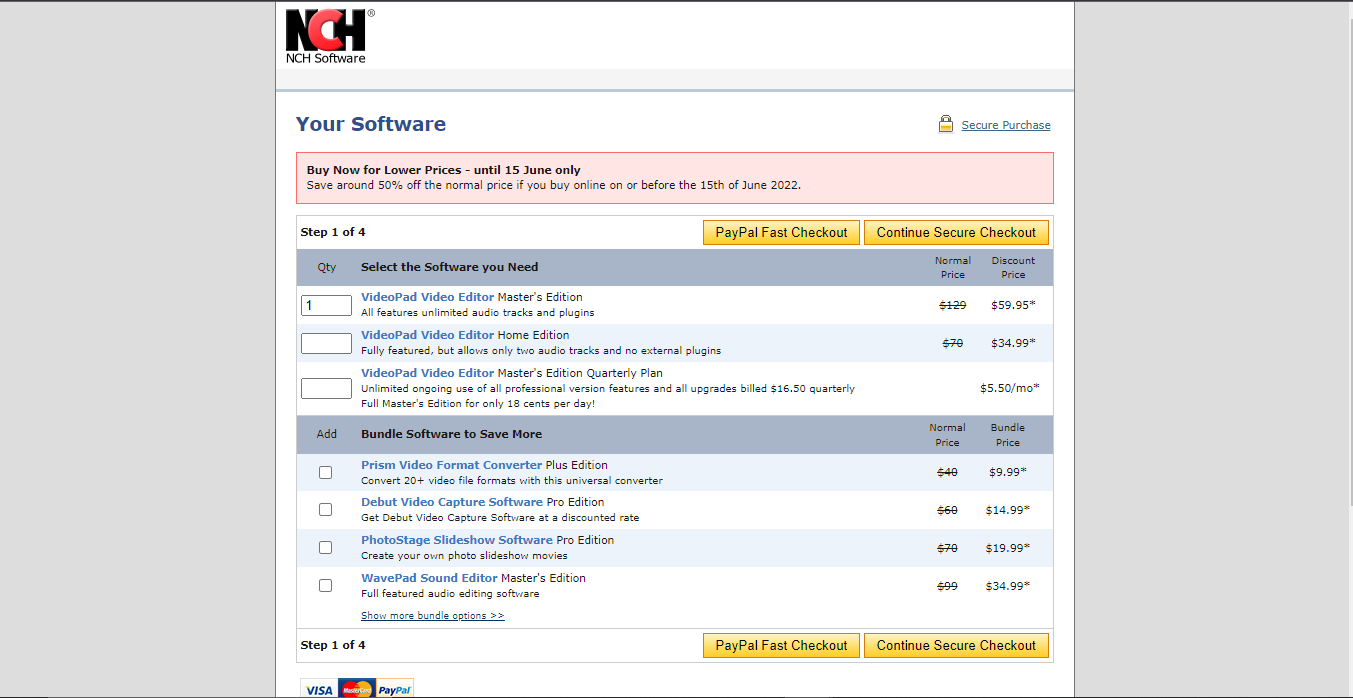Click the Your Software heading
1353x698 pixels.
[371, 124]
